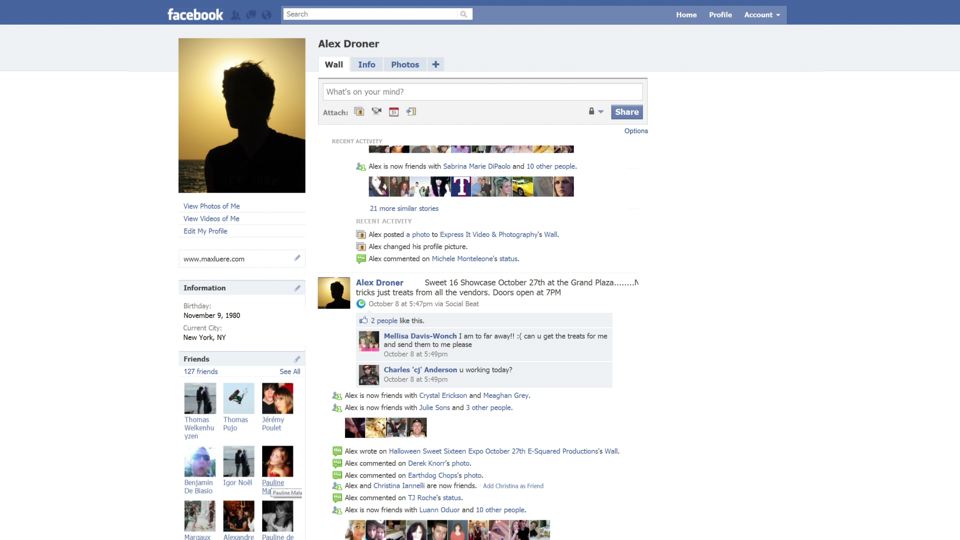
Task: Go to Home in the top bar
Action: (686, 15)
